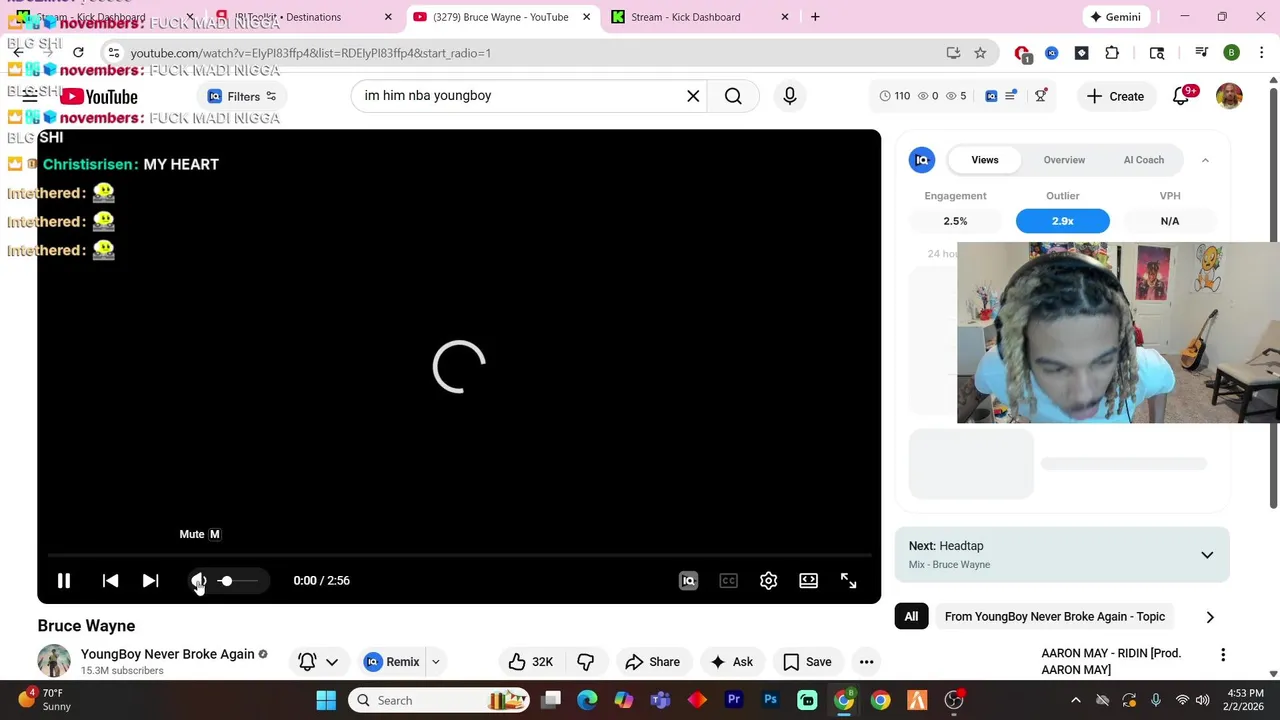Open the YouTube hamburger guide menu
Viewport: 1280px width, 720px height.
[x=30, y=96]
